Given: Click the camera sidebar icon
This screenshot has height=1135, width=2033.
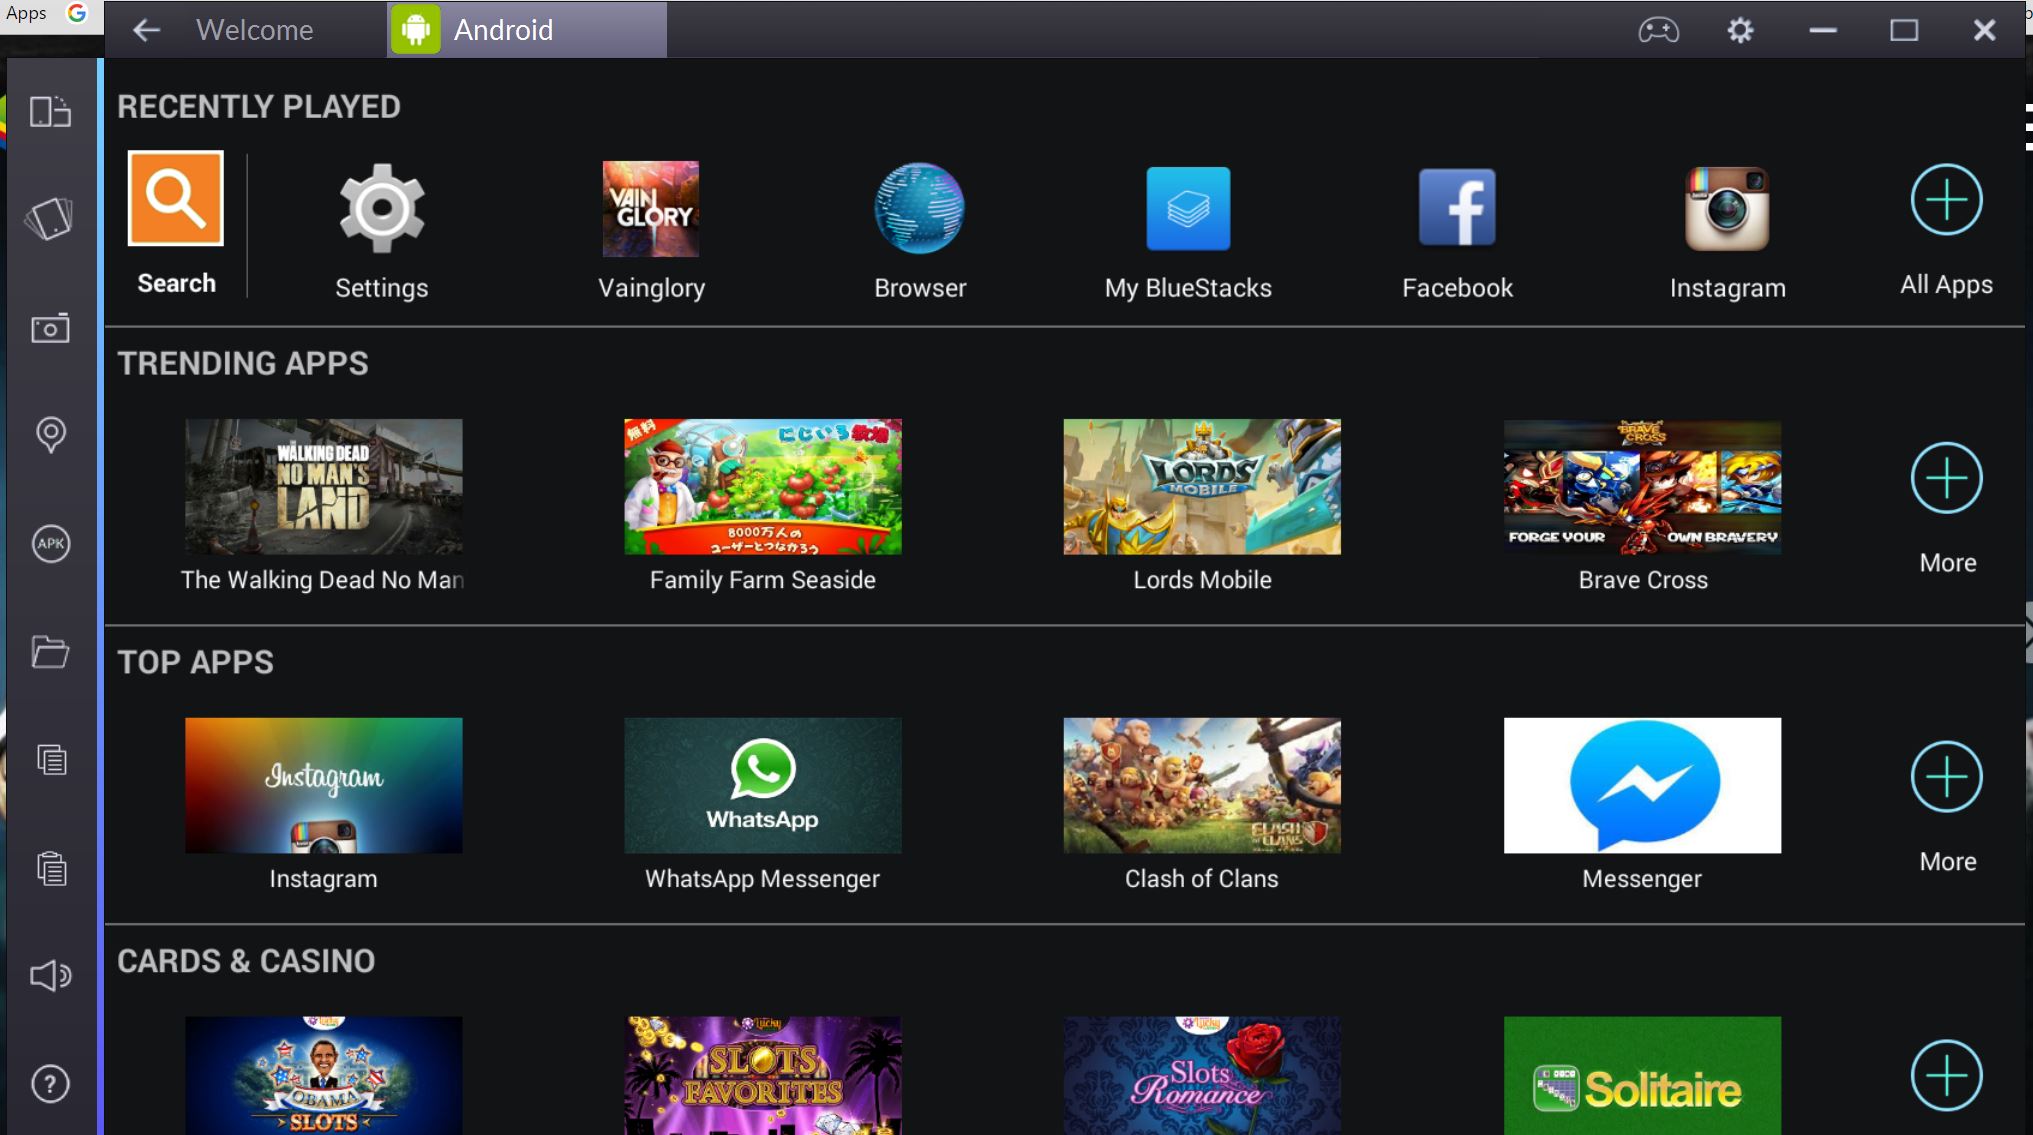Looking at the screenshot, I should tap(52, 329).
